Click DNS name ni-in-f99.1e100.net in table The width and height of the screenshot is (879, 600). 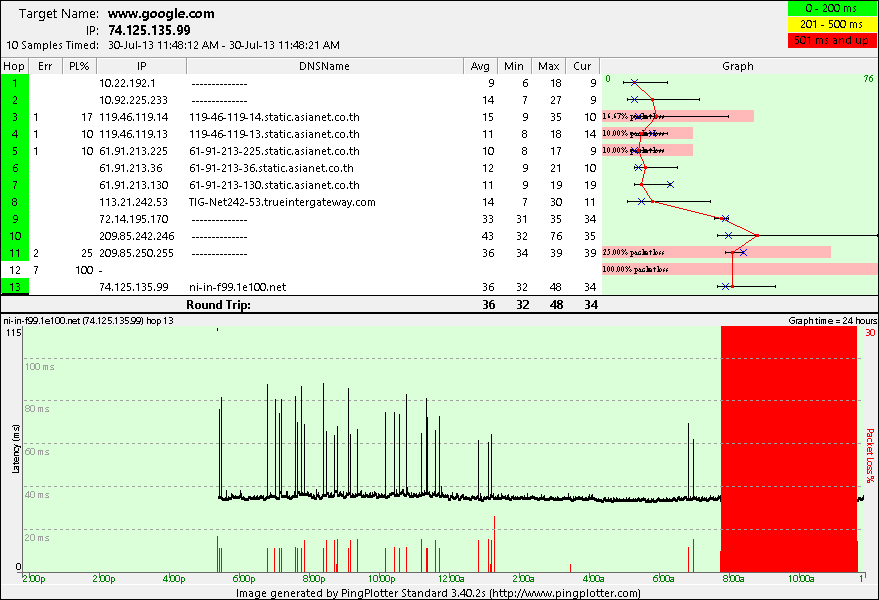[x=237, y=287]
